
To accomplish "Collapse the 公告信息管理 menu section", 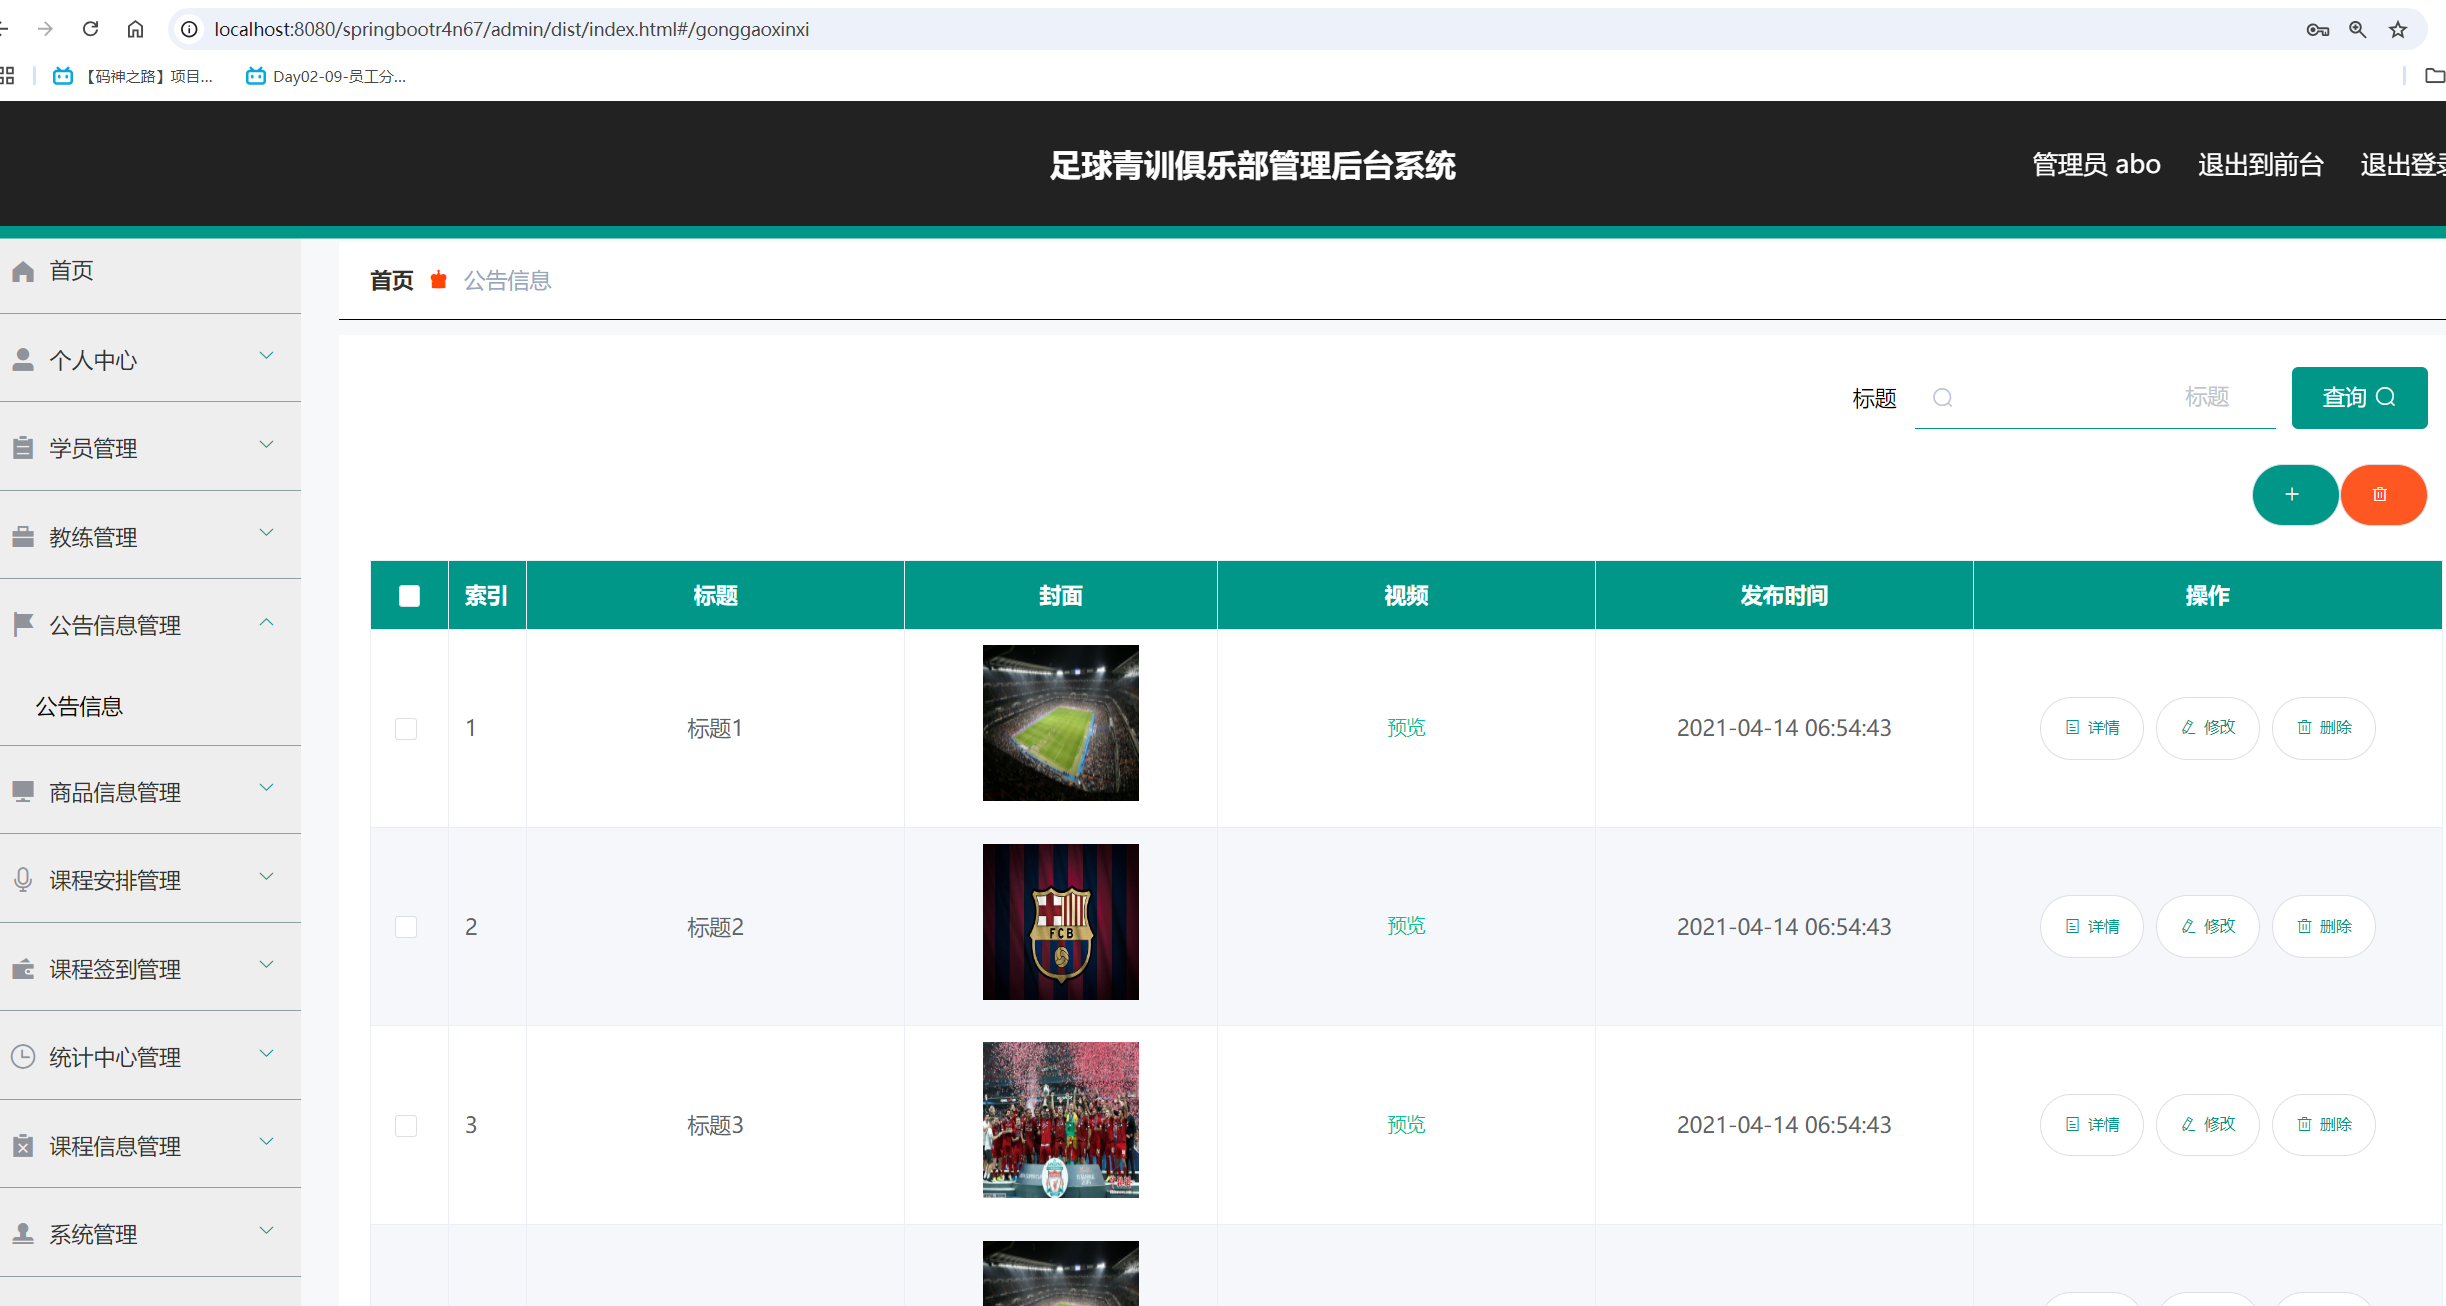I will (x=266, y=622).
